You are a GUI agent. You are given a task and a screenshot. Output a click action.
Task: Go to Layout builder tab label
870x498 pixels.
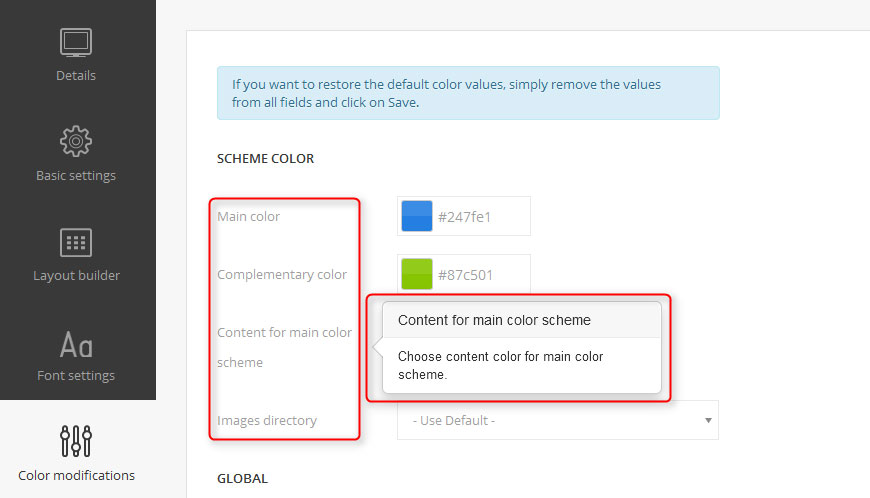(x=77, y=276)
